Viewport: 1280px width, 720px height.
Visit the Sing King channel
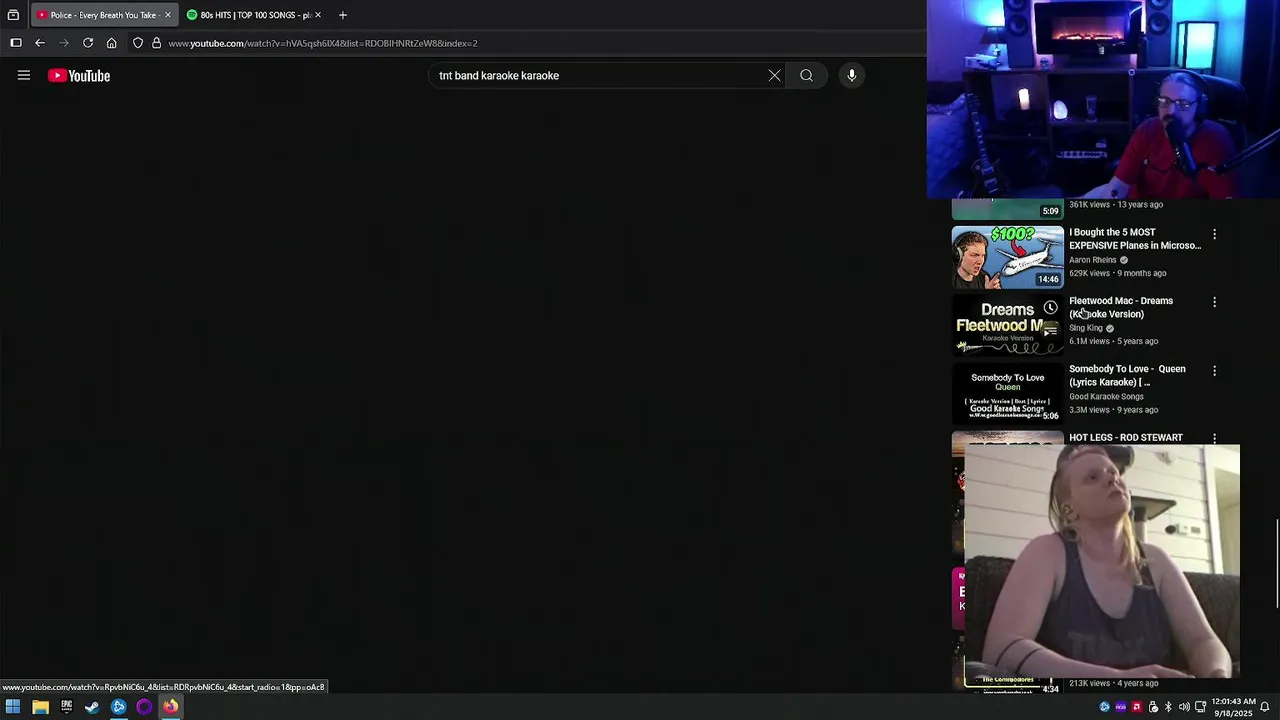point(1086,328)
